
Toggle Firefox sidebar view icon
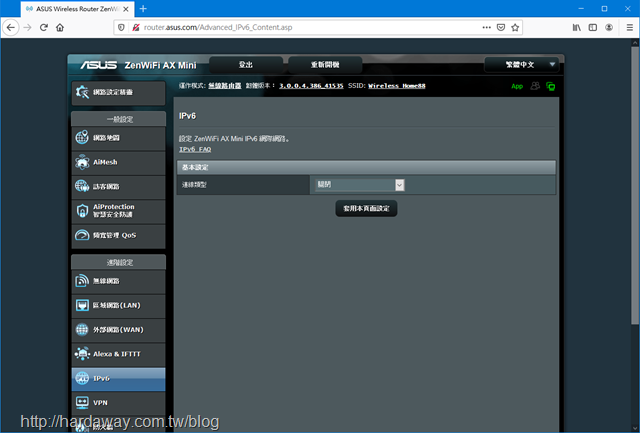(x=593, y=27)
